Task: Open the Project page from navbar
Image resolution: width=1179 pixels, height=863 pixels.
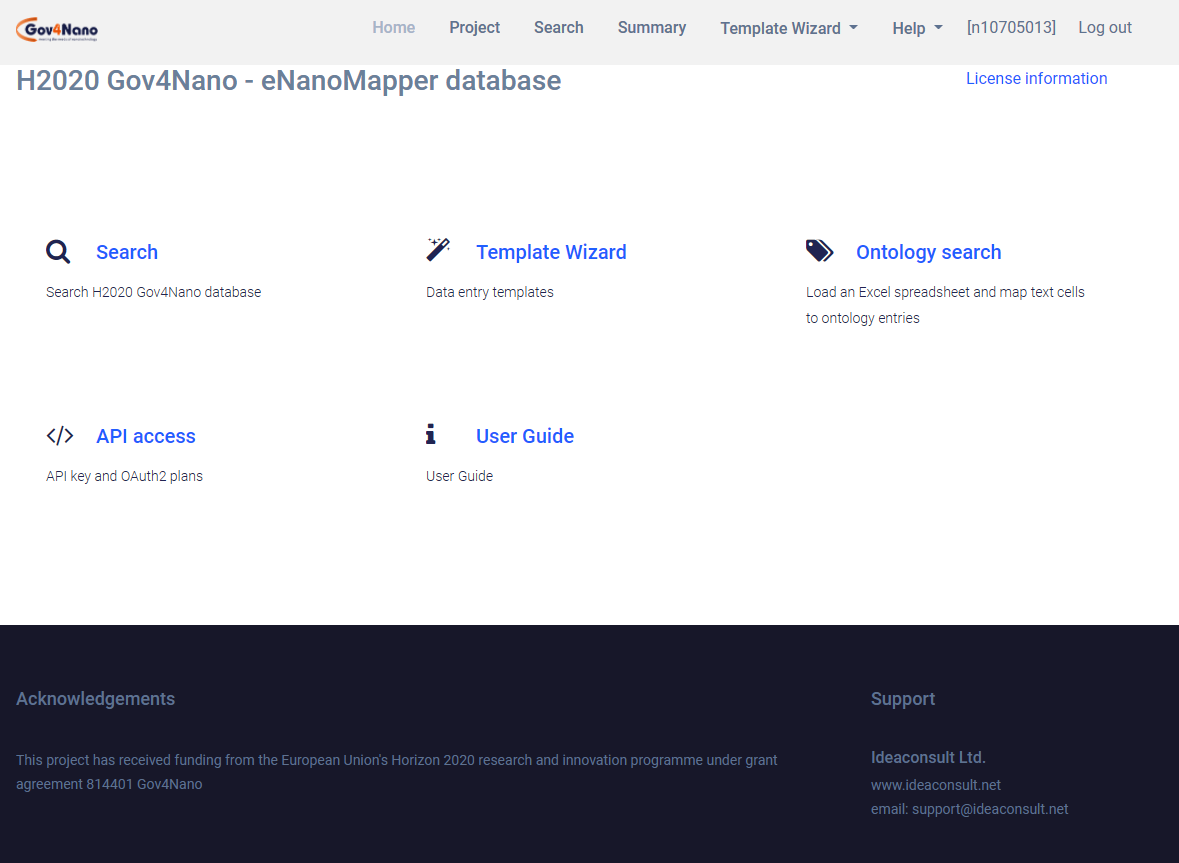Action: 474,28
